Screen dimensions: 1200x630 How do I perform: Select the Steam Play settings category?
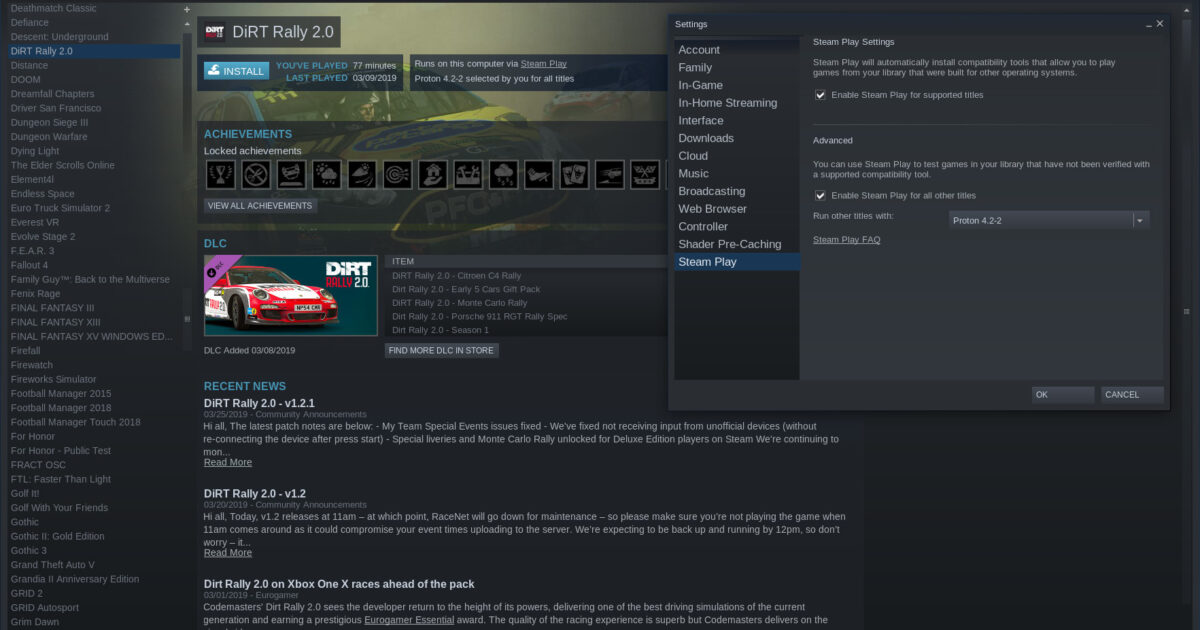click(737, 262)
